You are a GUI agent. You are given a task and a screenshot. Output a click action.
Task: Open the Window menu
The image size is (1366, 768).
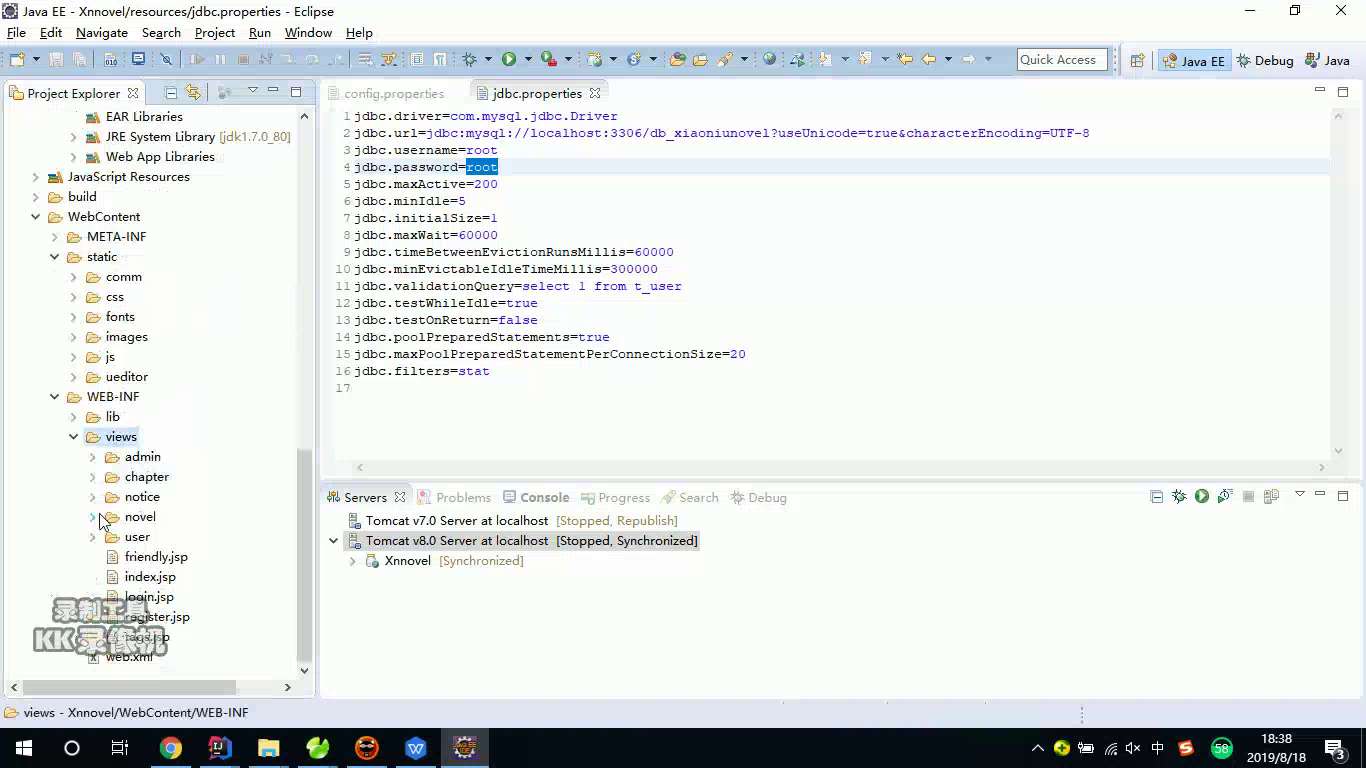point(308,33)
